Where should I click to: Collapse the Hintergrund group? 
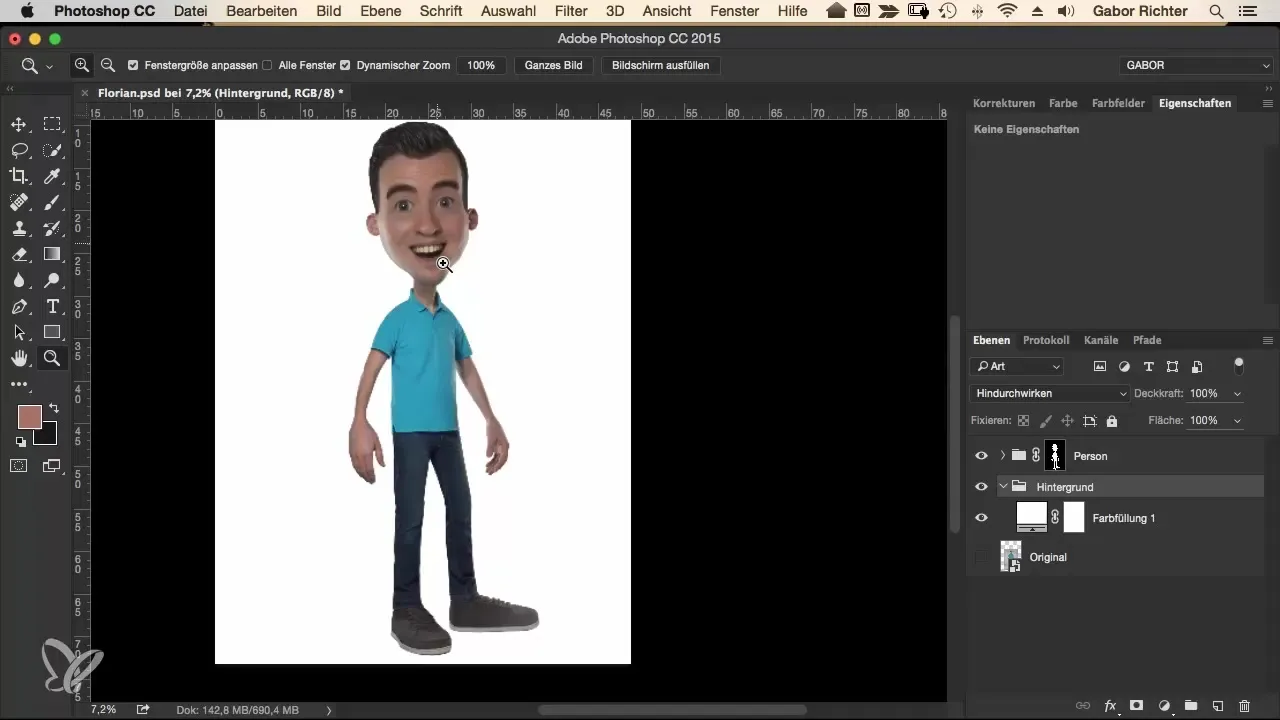1003,487
